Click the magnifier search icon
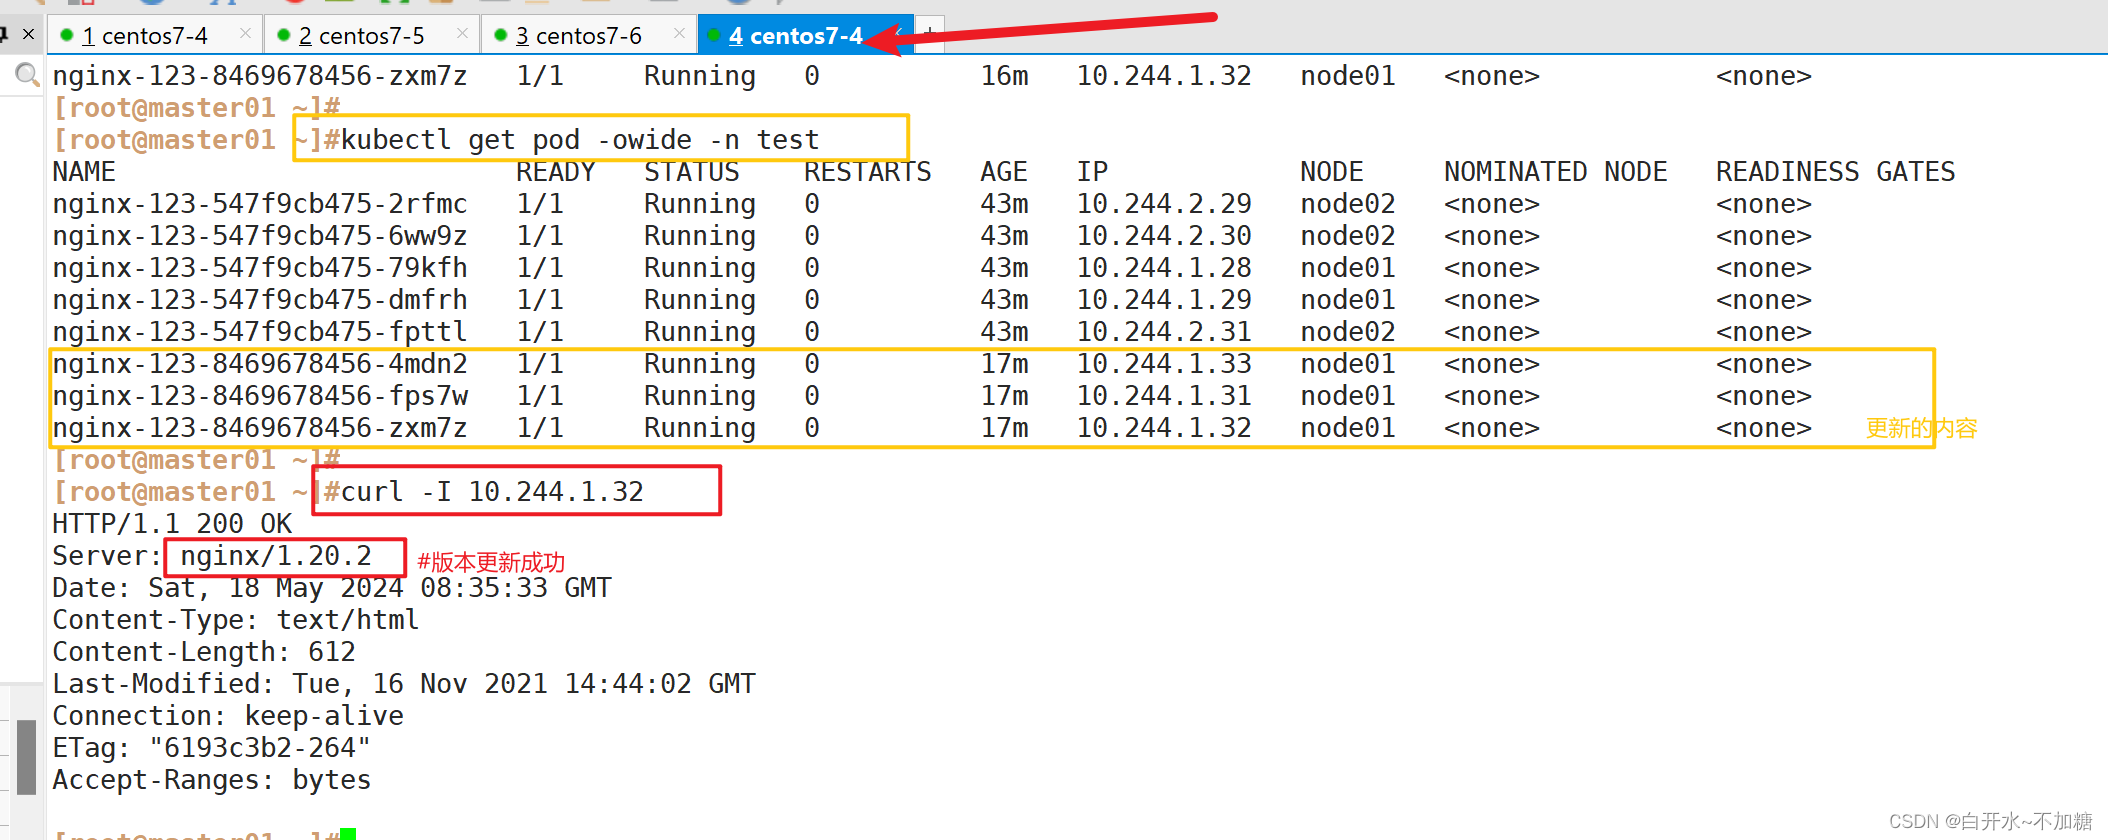This screenshot has height=840, width=2108. click(27, 74)
